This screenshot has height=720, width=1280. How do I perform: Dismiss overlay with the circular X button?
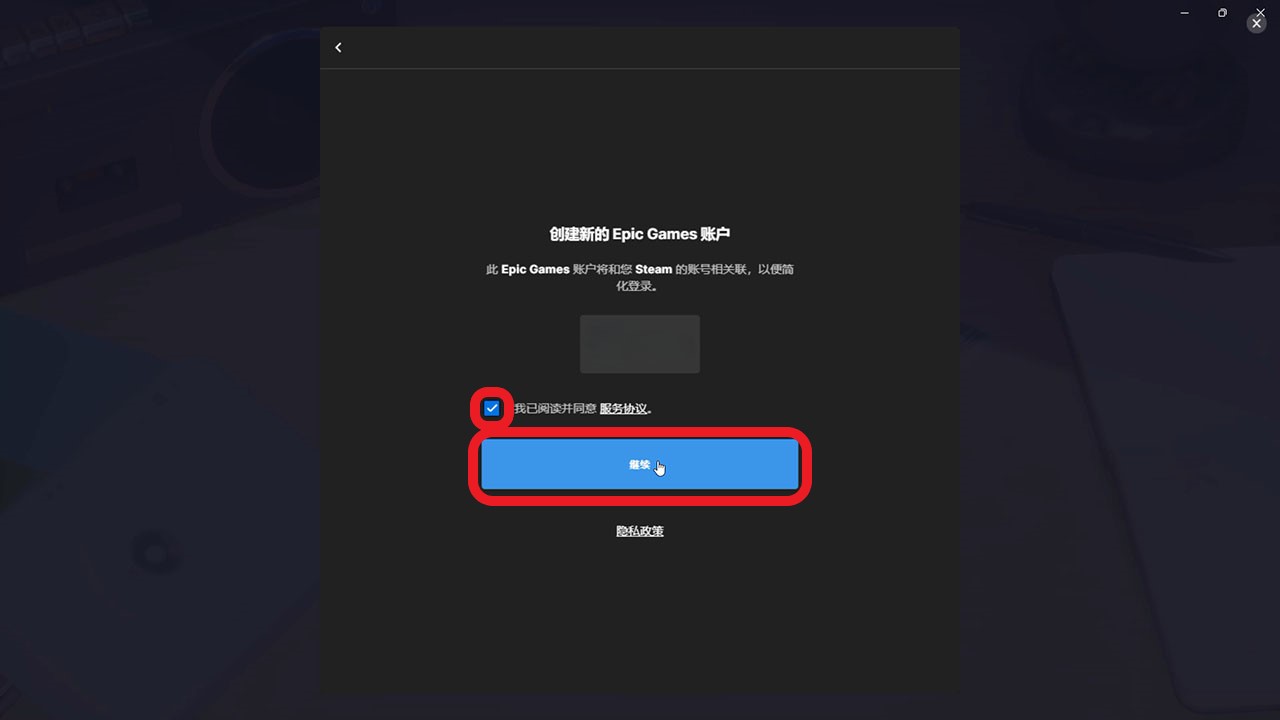1257,23
